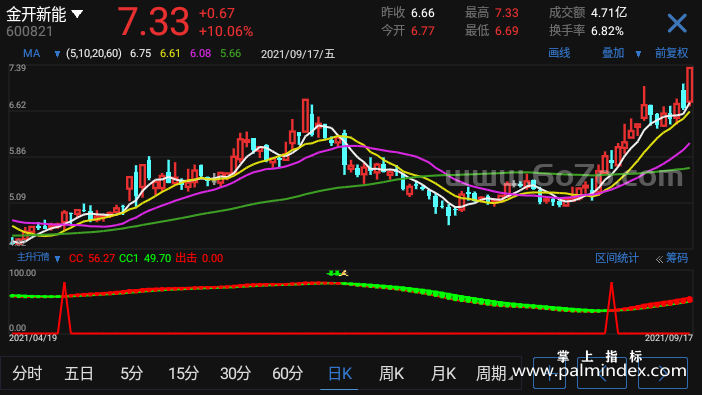Expand the 主升行情 indicator dropdown
Image resolution: width=702 pixels, height=395 pixels.
(x=57, y=259)
